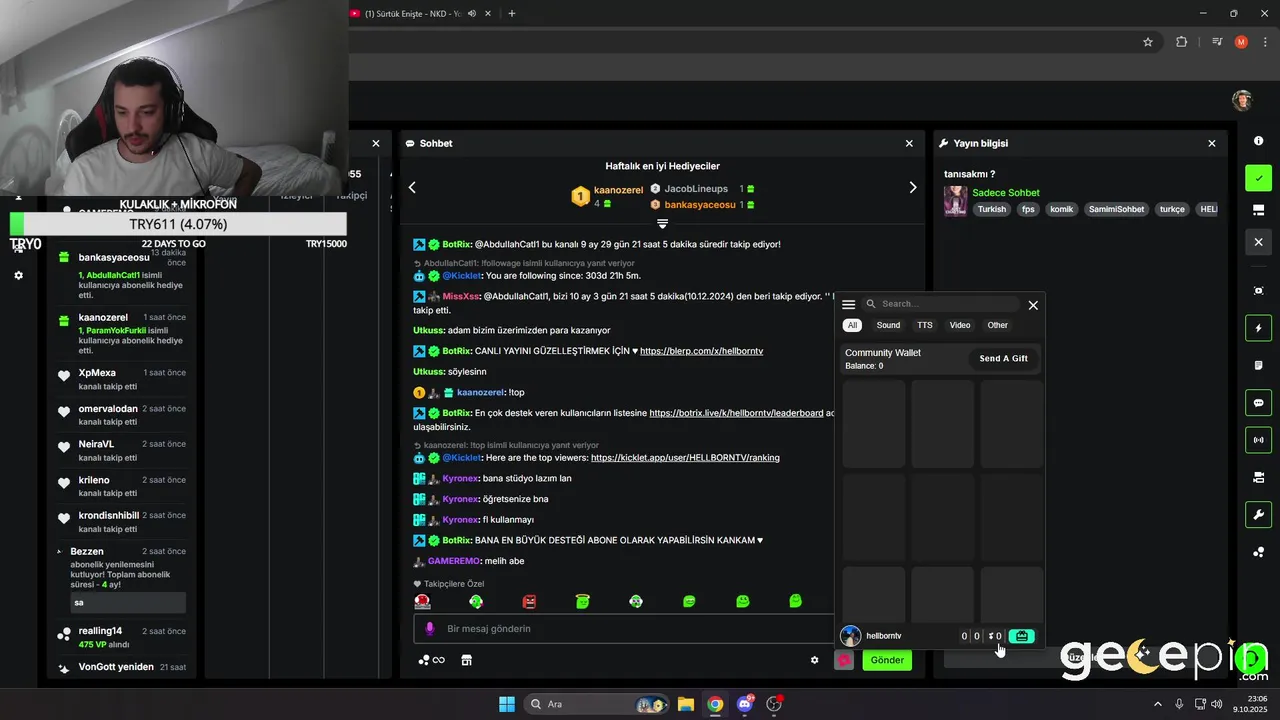Open settings gear in left sidebar
This screenshot has height=720, width=1280.
click(x=18, y=275)
